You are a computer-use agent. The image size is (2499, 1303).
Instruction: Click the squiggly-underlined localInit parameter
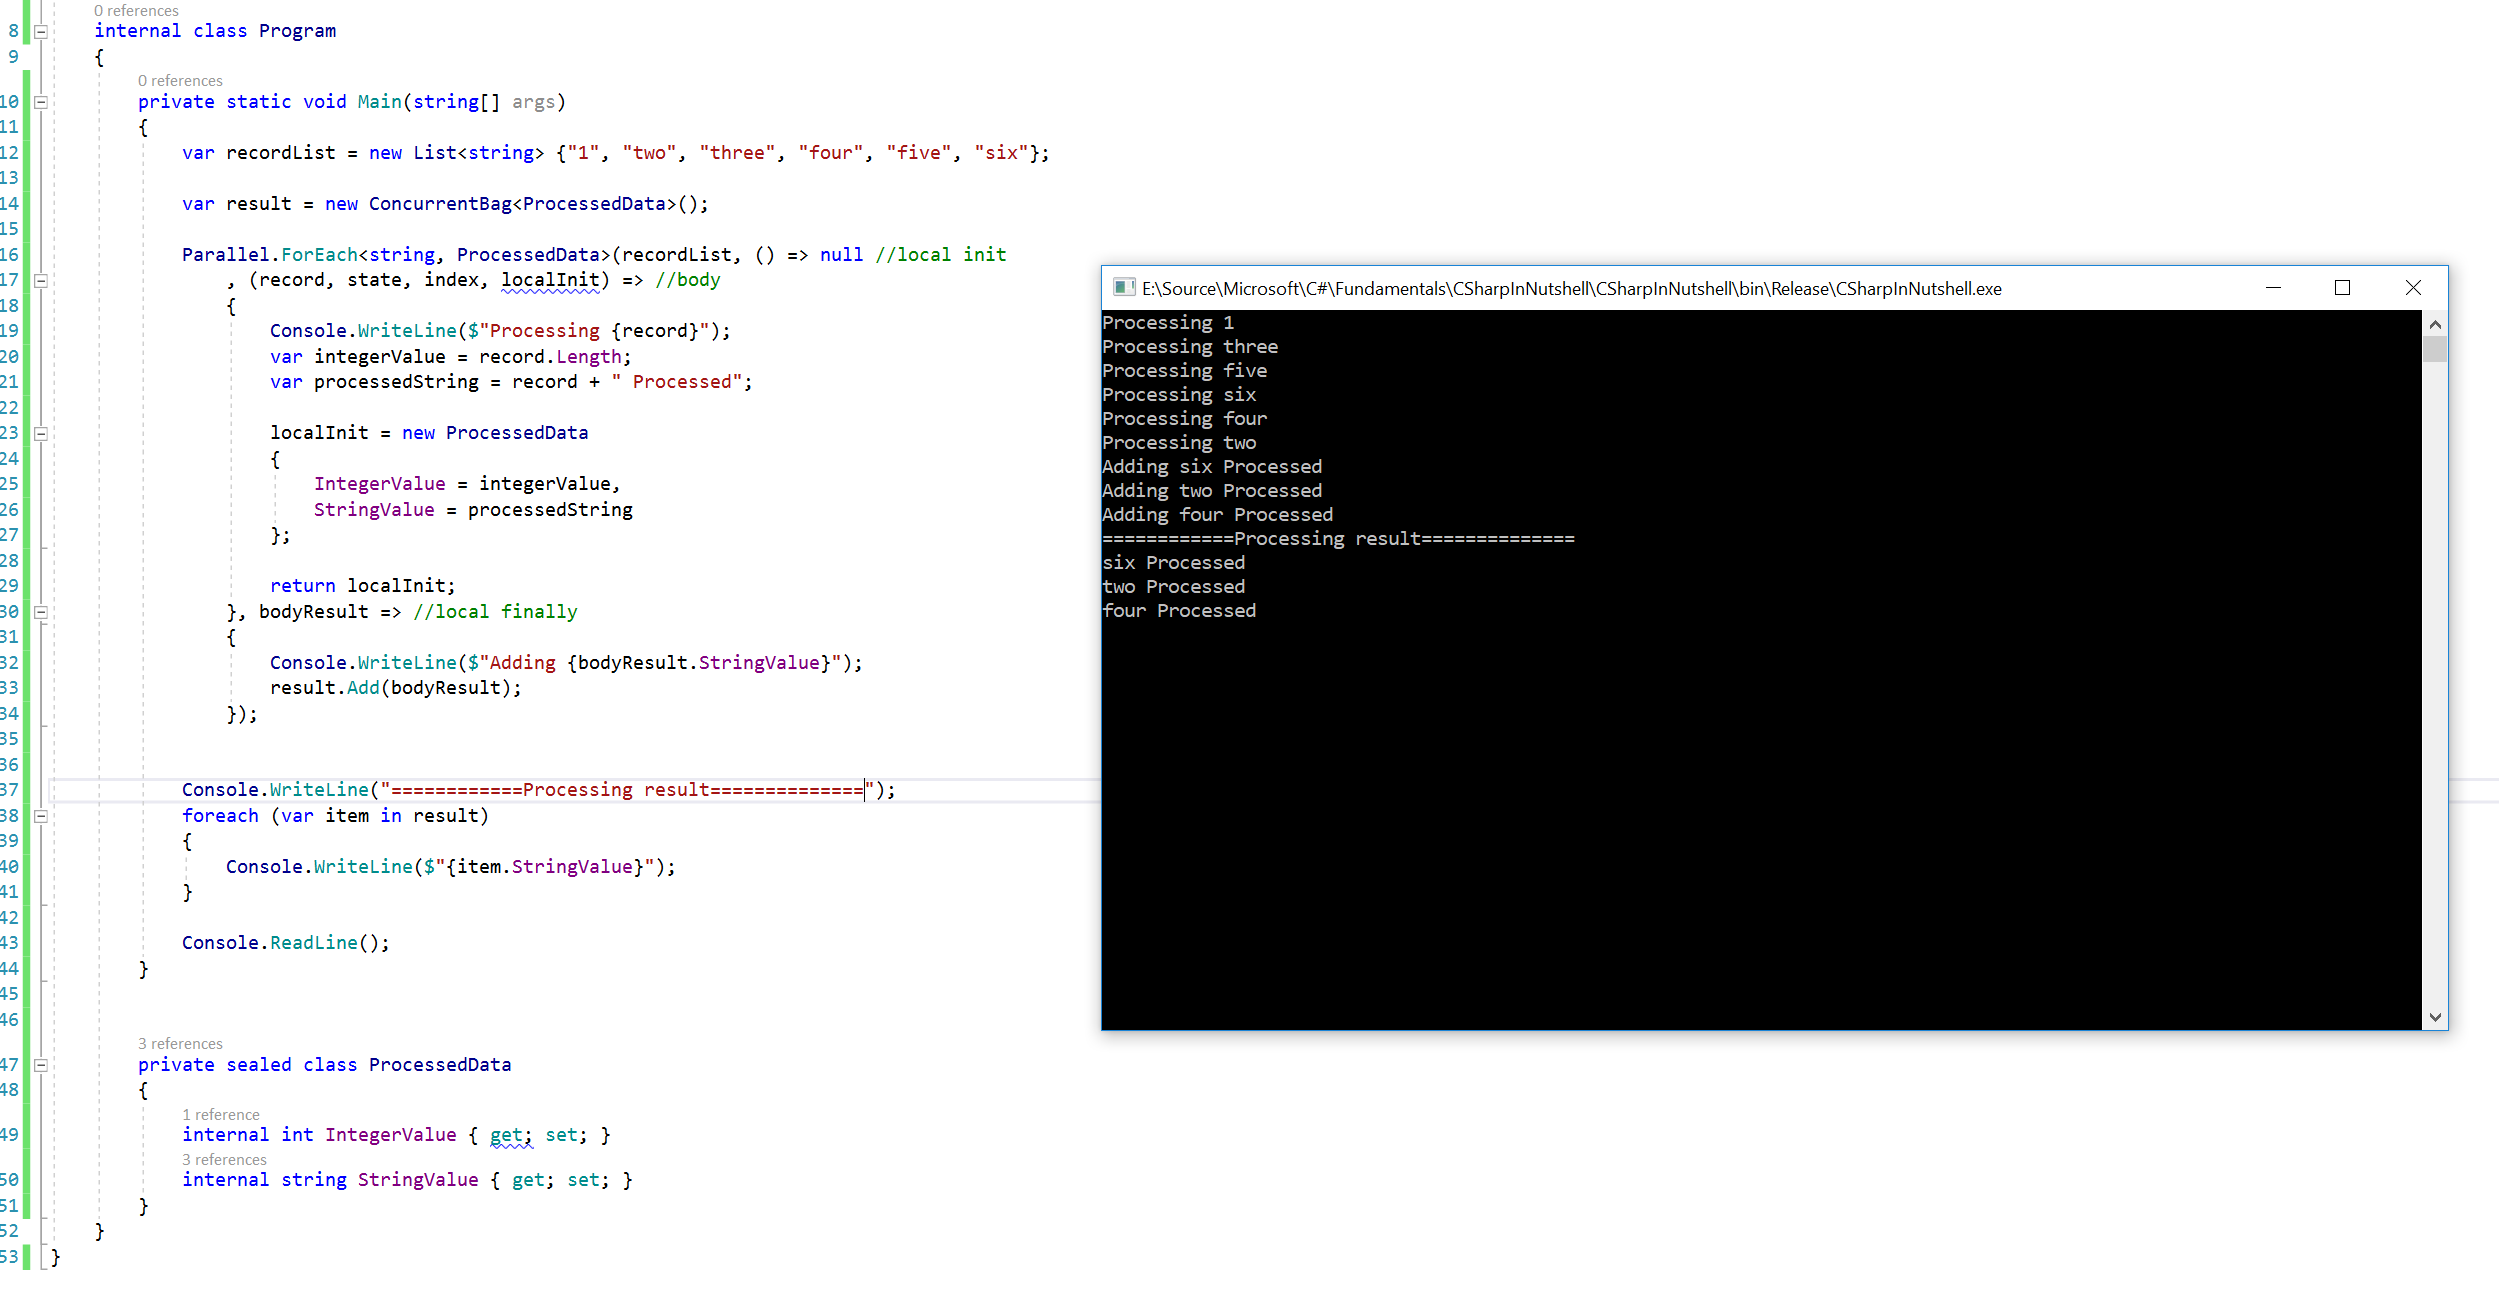[550, 280]
